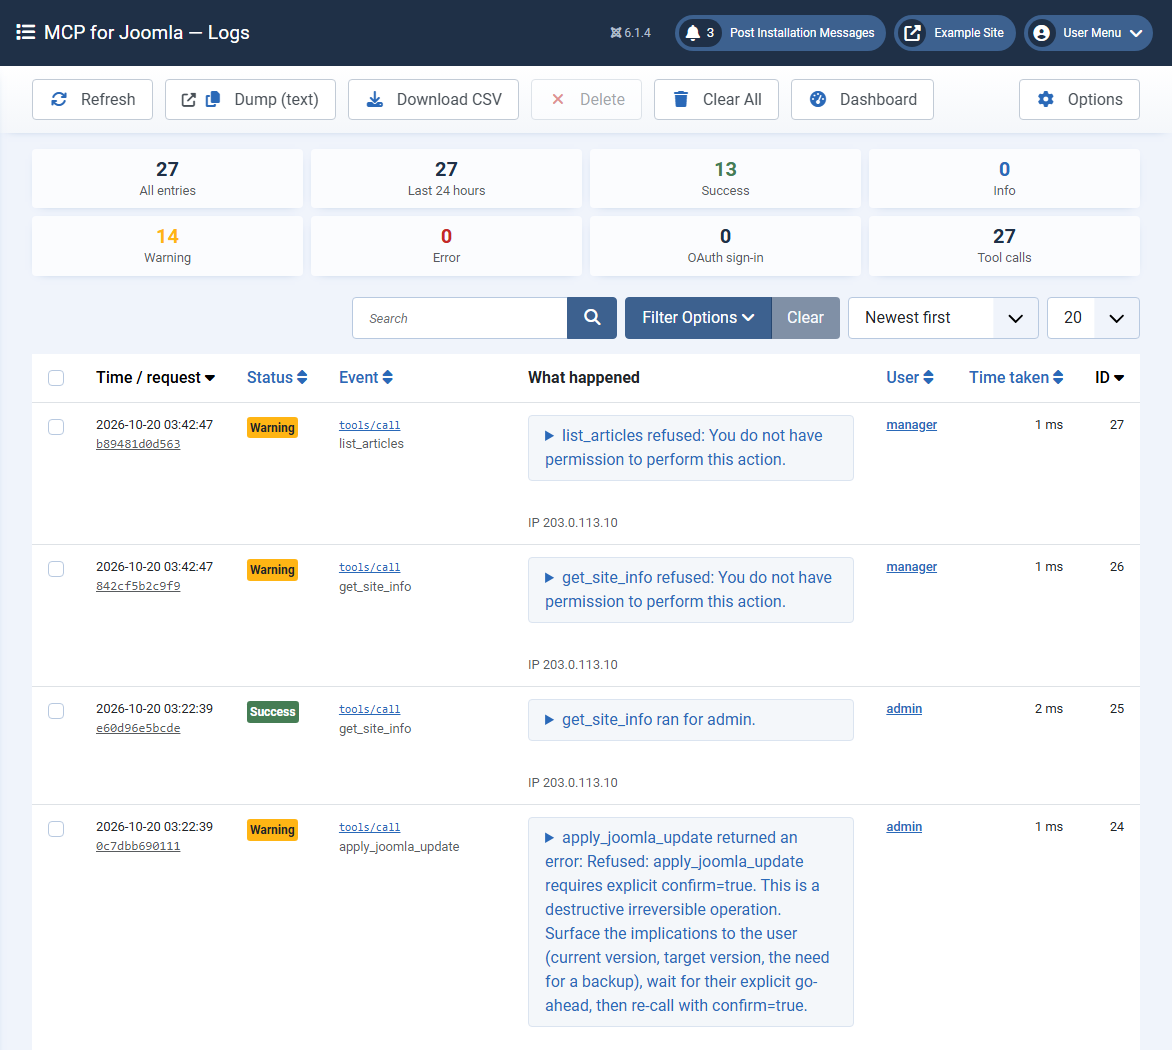Click the Options gear icon
Screen dimensions: 1172x1050
tap(1046, 99)
